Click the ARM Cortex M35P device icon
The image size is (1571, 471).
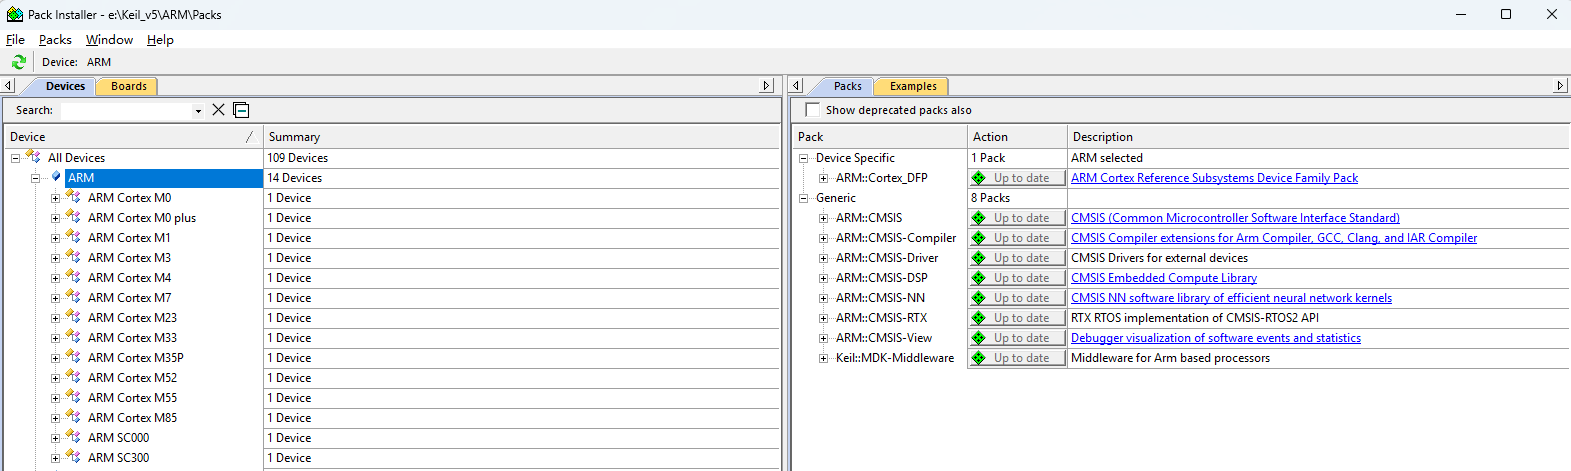(x=73, y=357)
